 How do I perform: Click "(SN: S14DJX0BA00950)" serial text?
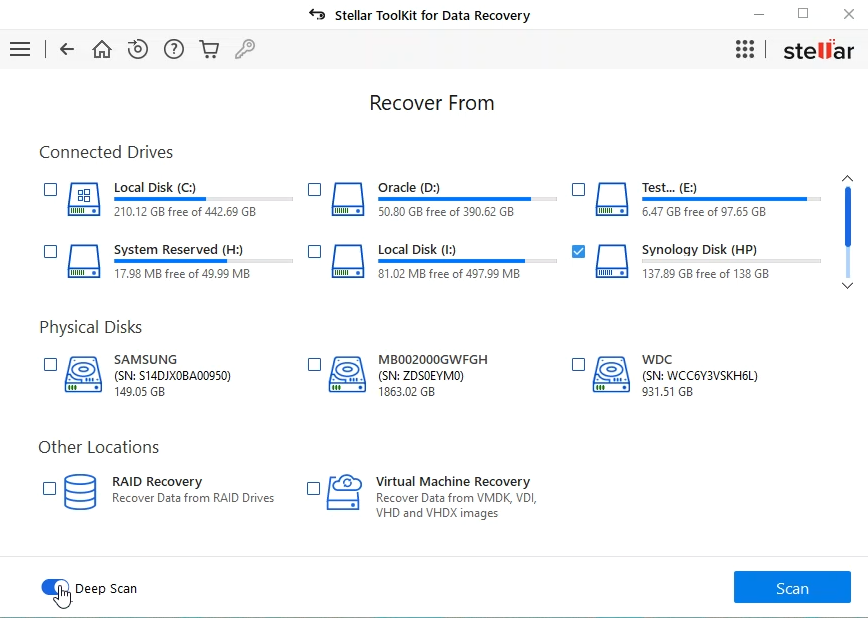(x=172, y=376)
